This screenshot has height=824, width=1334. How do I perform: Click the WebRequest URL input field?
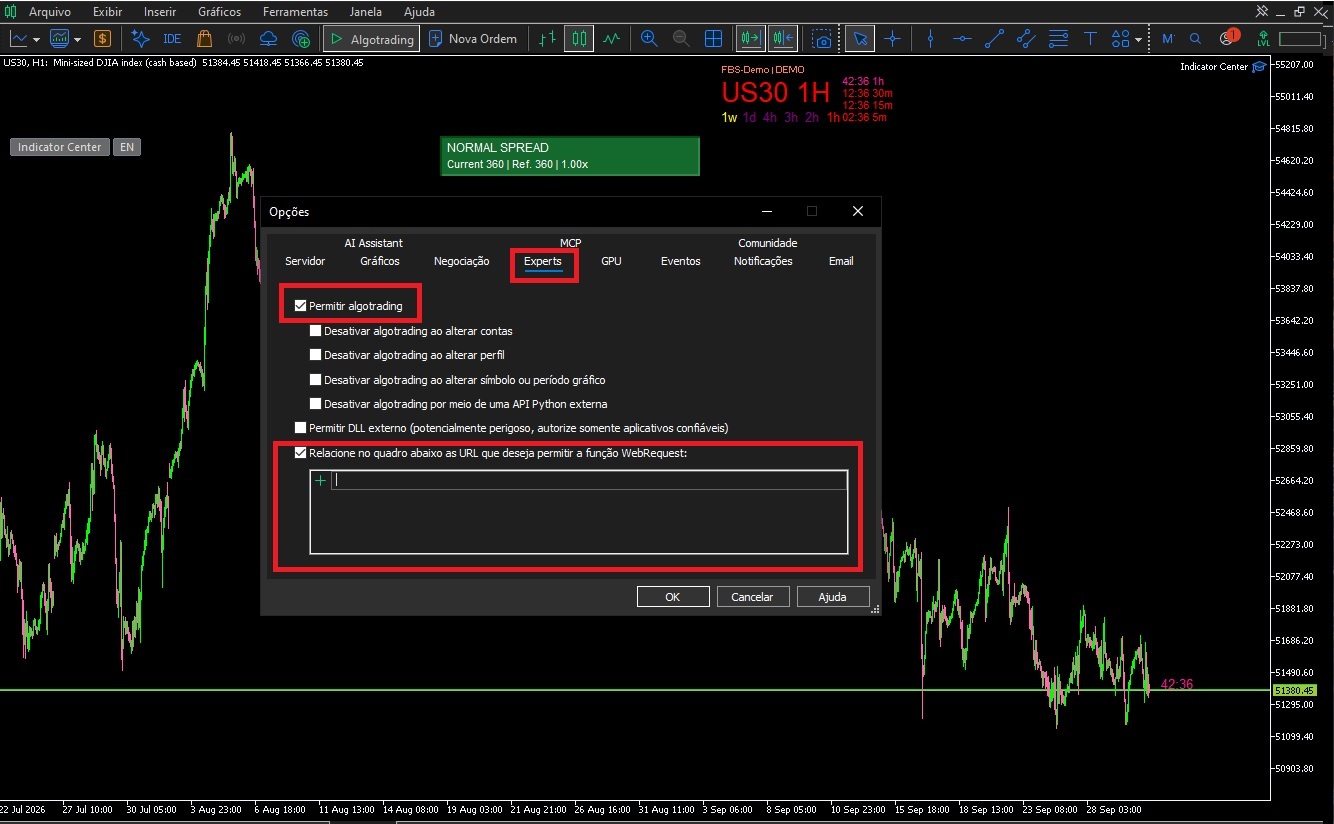pyautogui.click(x=589, y=481)
